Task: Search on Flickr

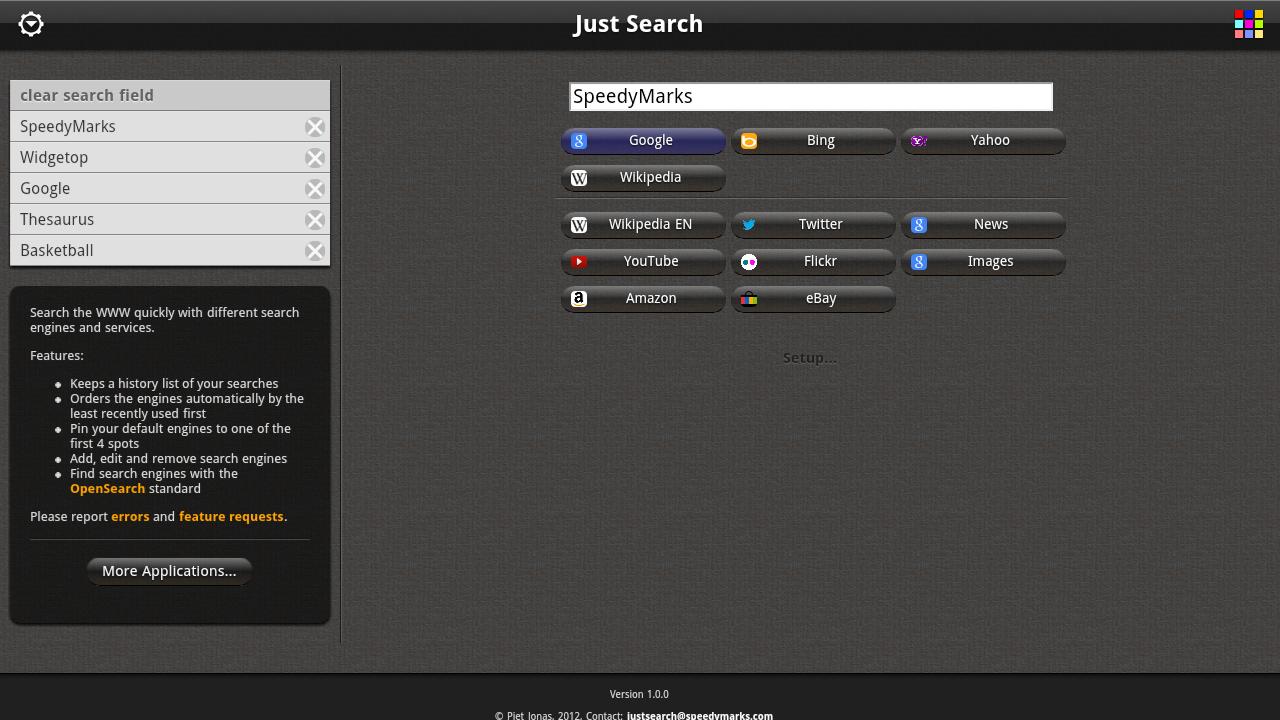Action: pyautogui.click(x=813, y=262)
